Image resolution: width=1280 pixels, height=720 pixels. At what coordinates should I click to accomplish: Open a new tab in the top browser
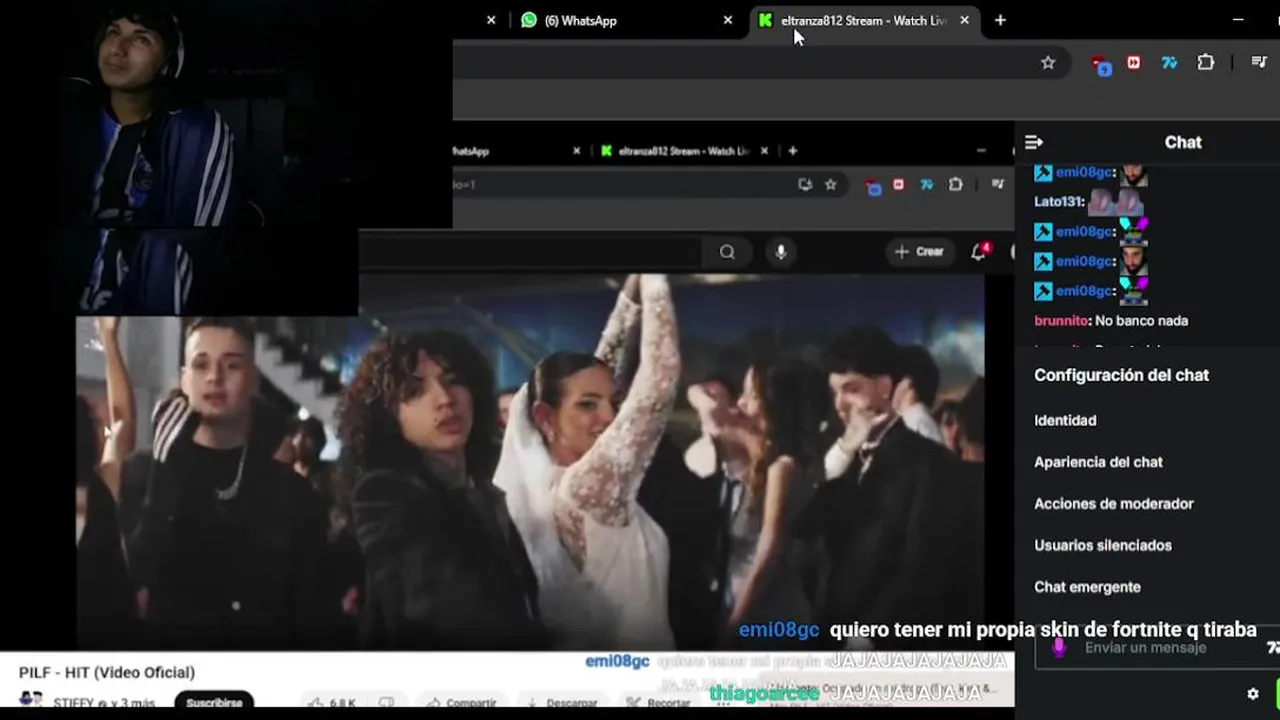point(1000,20)
